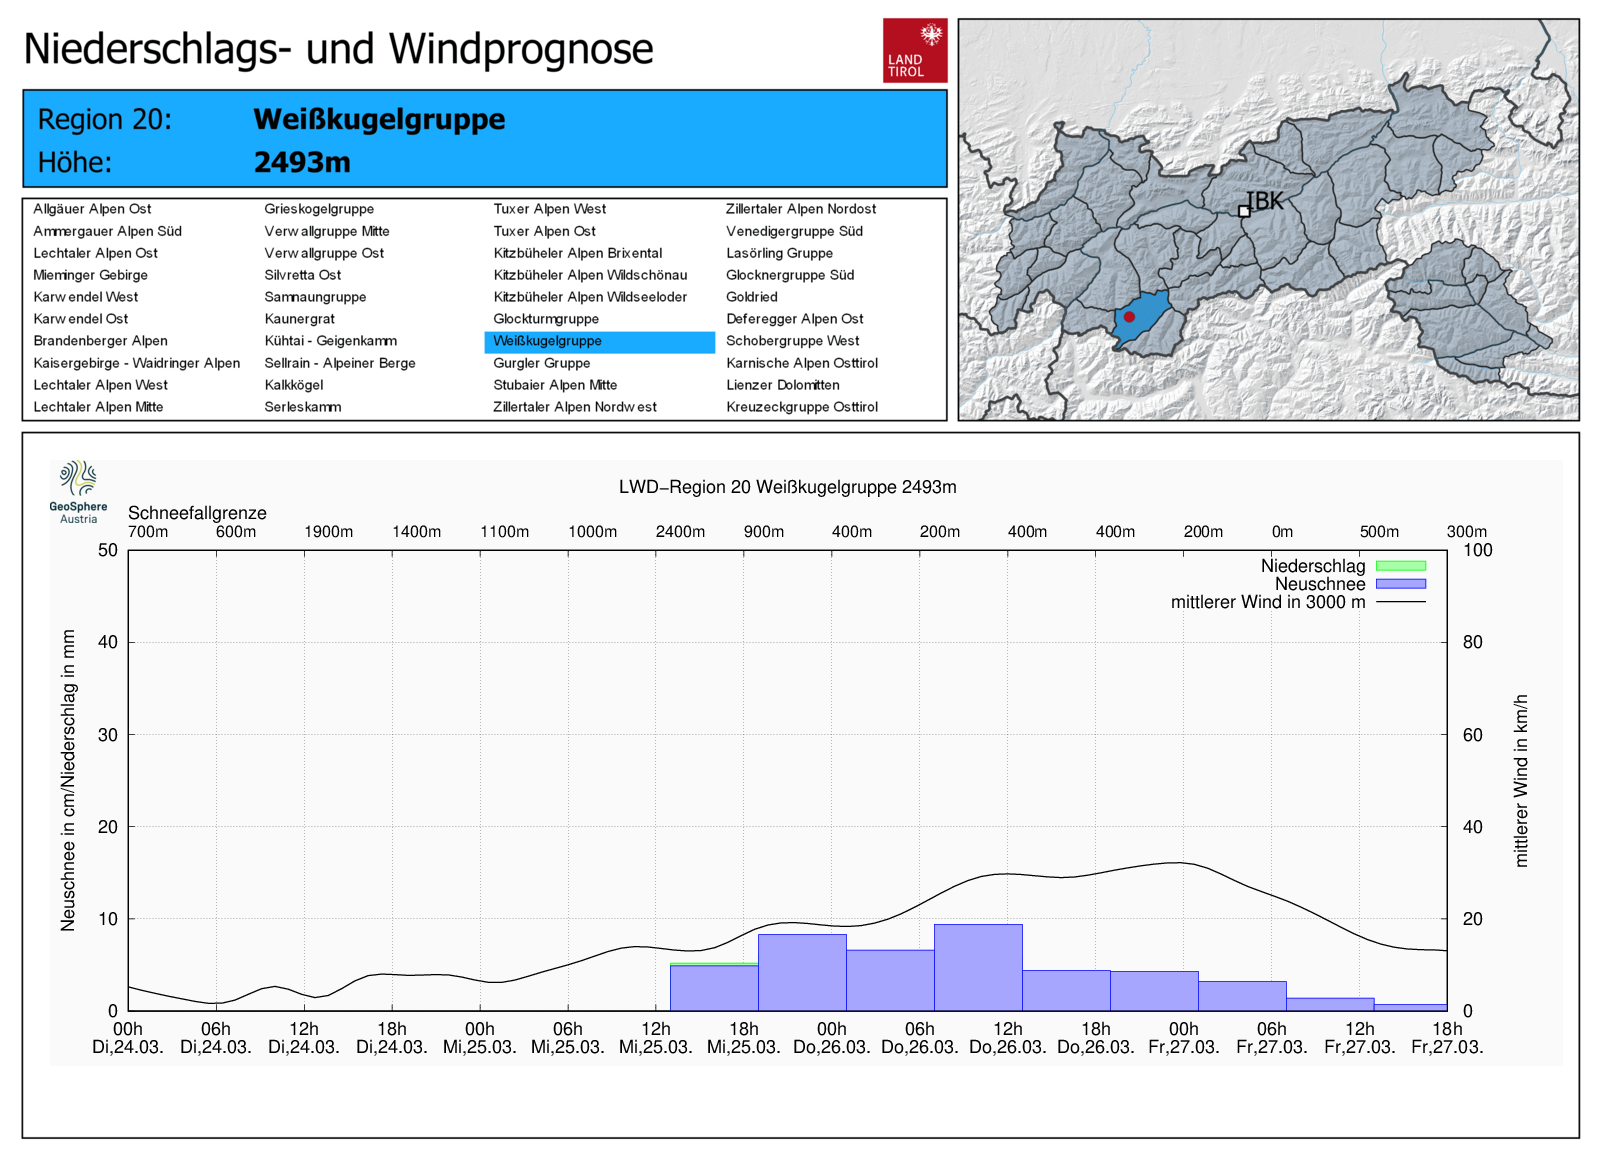Select Venedigergruppe Süd region
Viewport: 1600px width, 1153px height.
[794, 231]
